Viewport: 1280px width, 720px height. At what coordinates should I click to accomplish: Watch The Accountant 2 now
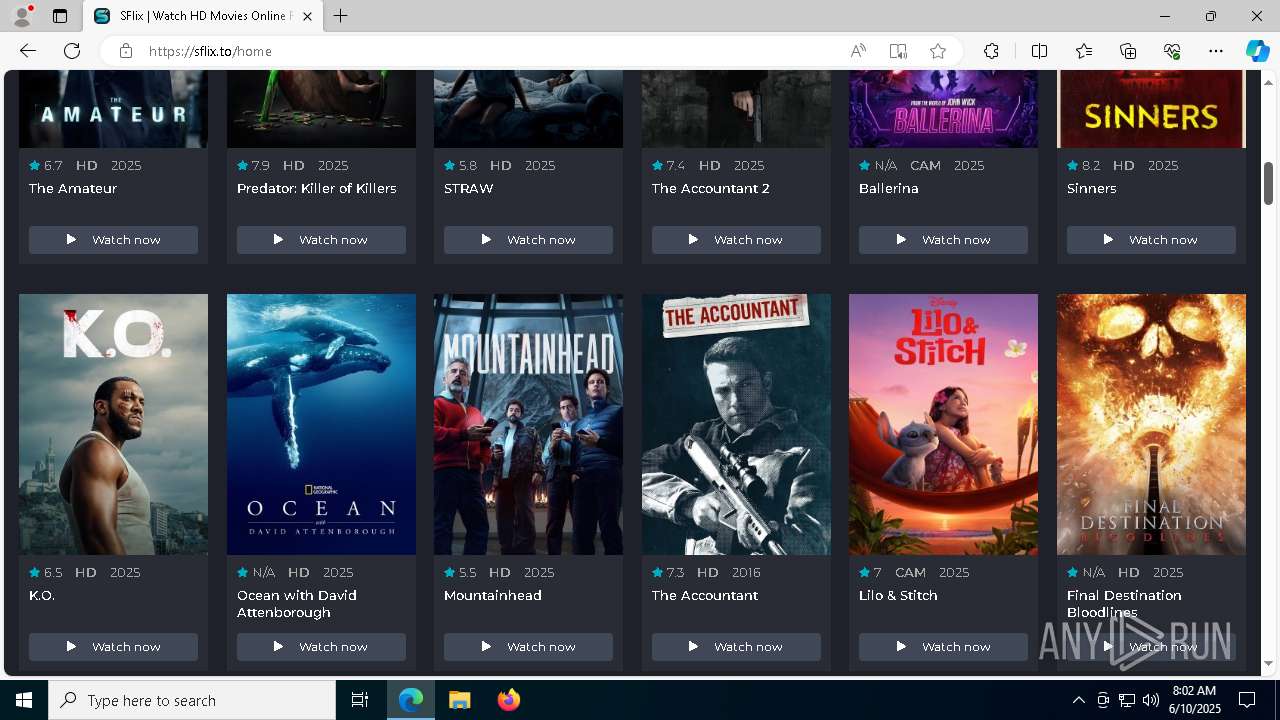[x=736, y=240]
